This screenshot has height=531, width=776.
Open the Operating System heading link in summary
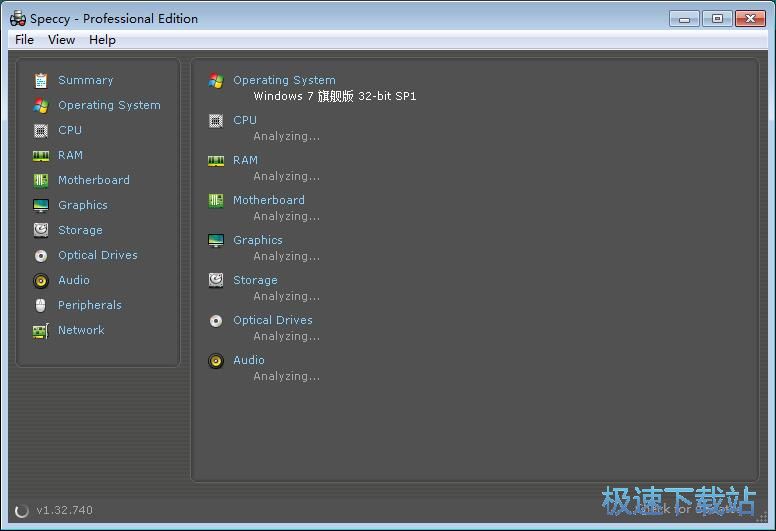[284, 80]
